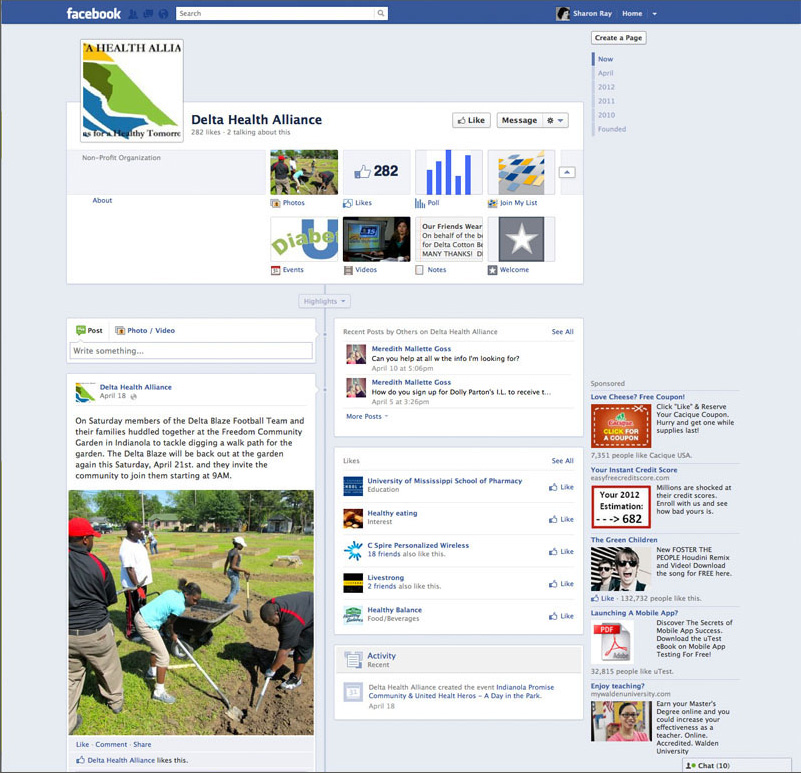Go to Home in the header
The image size is (801, 774).
pos(632,14)
